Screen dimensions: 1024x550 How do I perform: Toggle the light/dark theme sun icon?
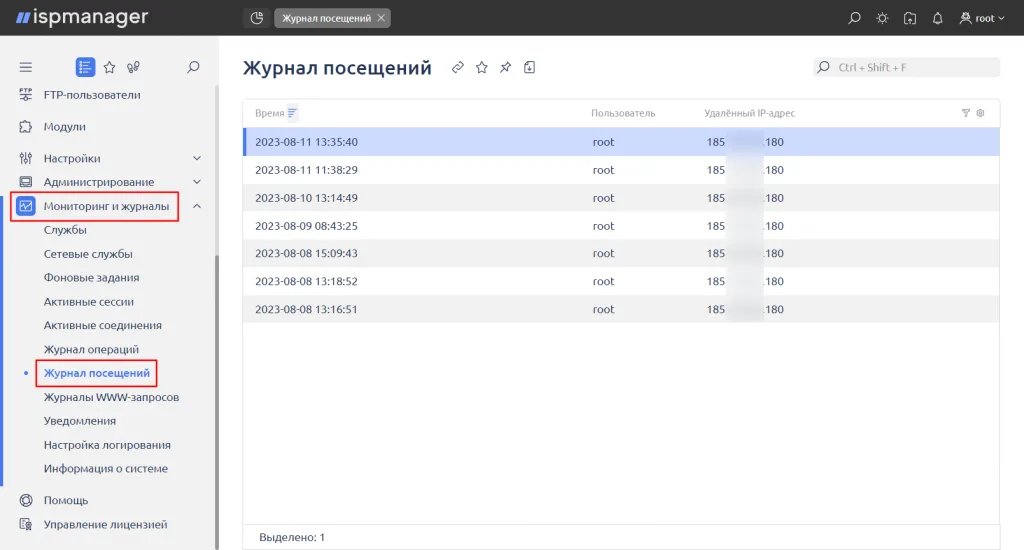882,18
